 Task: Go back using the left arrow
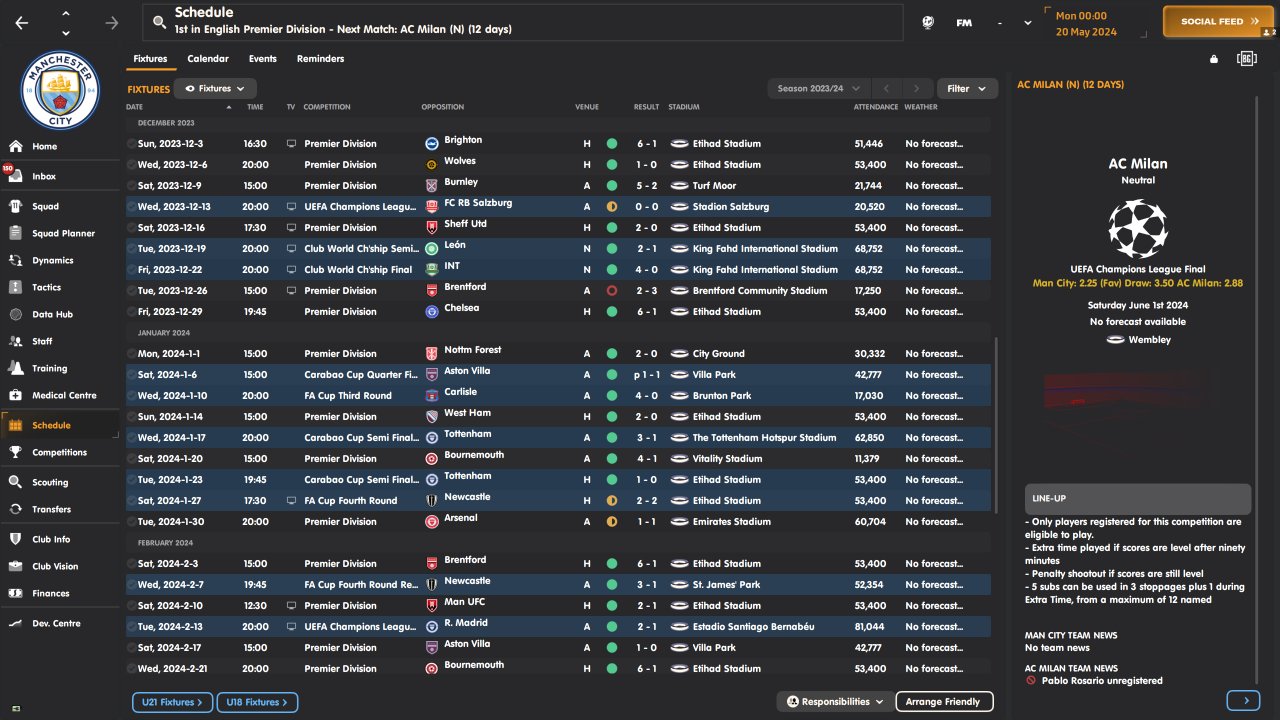(x=22, y=22)
